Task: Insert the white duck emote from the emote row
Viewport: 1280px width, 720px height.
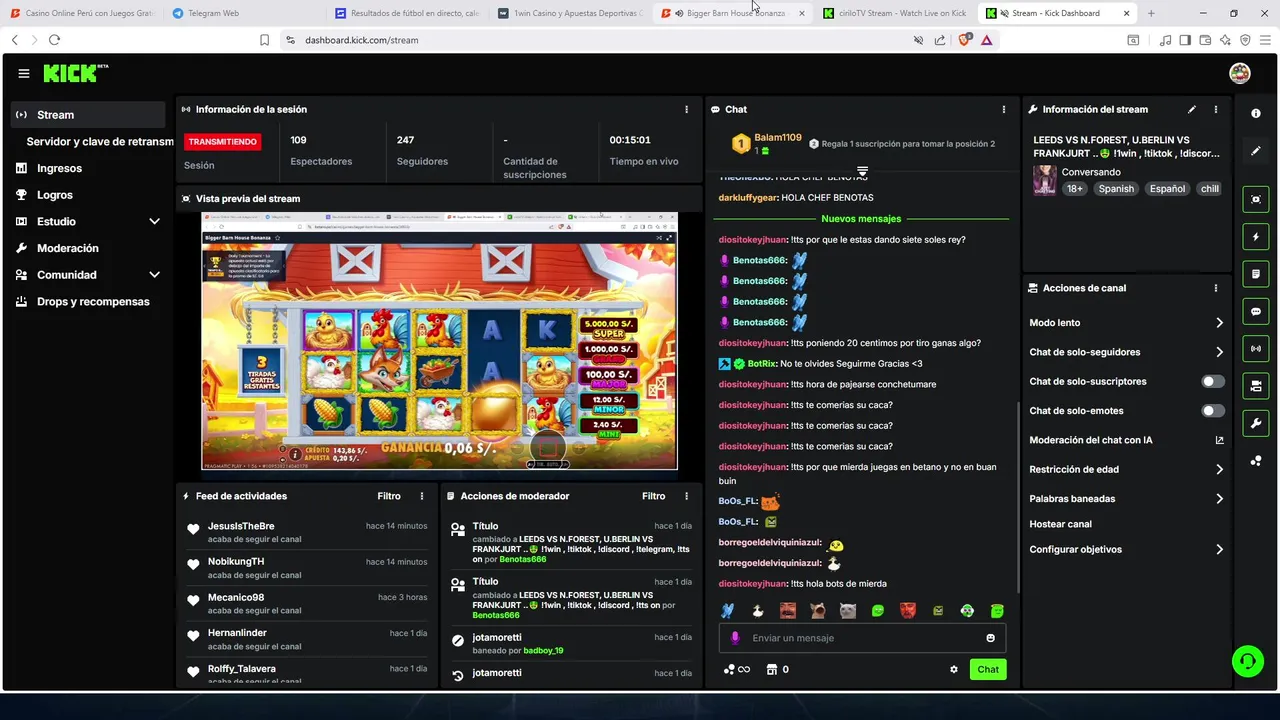Action: point(758,610)
